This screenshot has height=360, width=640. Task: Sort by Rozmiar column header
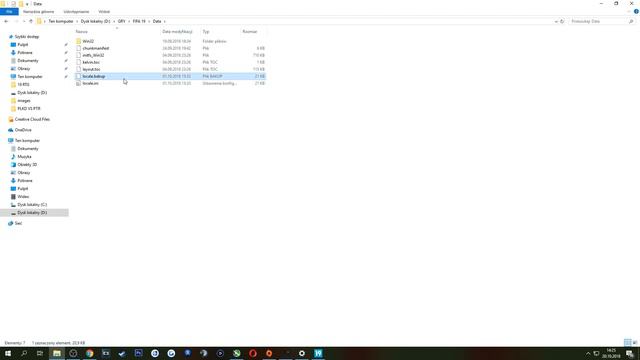tap(250, 31)
